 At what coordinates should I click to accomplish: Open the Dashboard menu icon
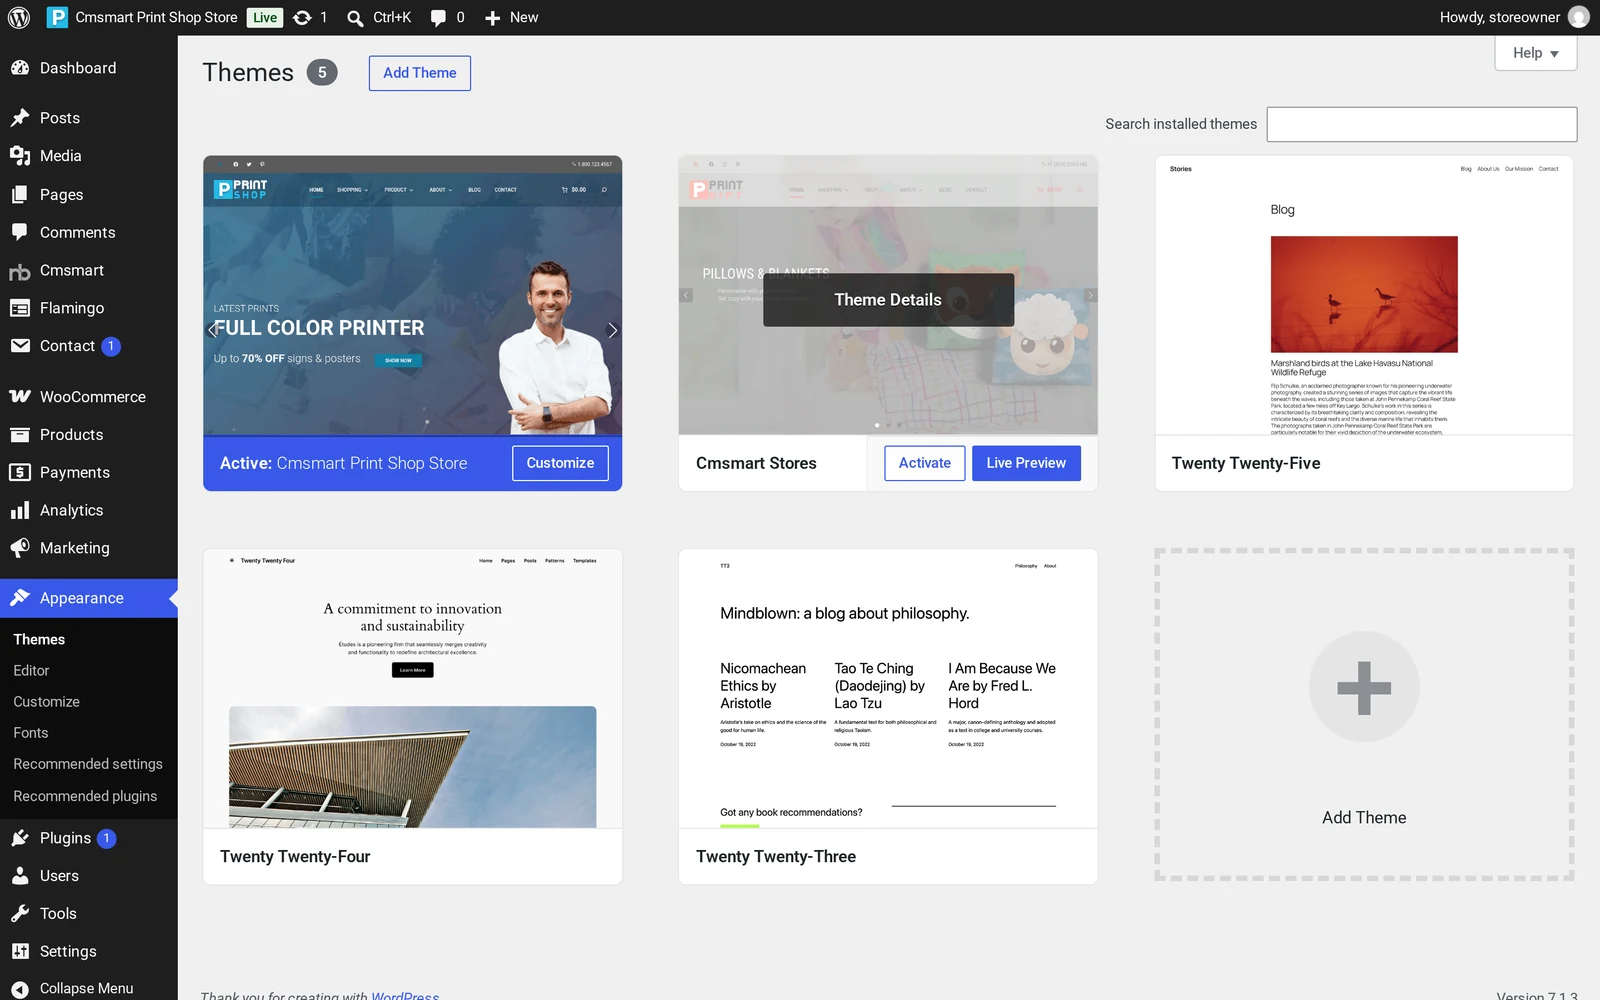tap(20, 68)
